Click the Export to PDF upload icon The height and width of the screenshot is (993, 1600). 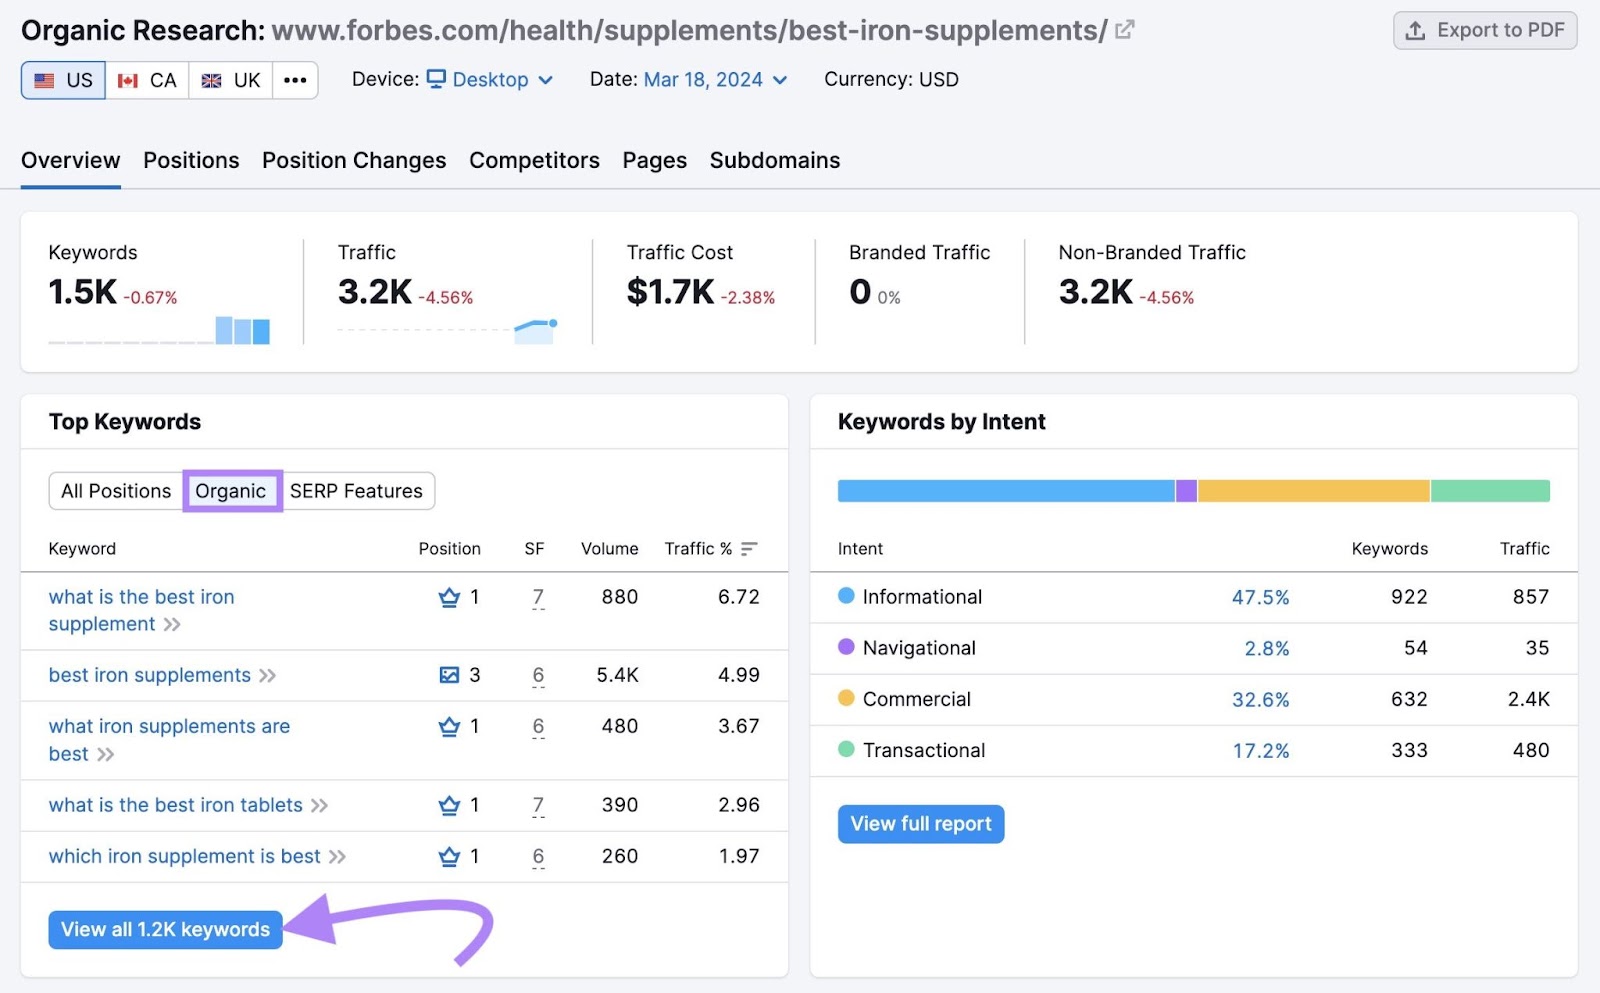point(1415,30)
